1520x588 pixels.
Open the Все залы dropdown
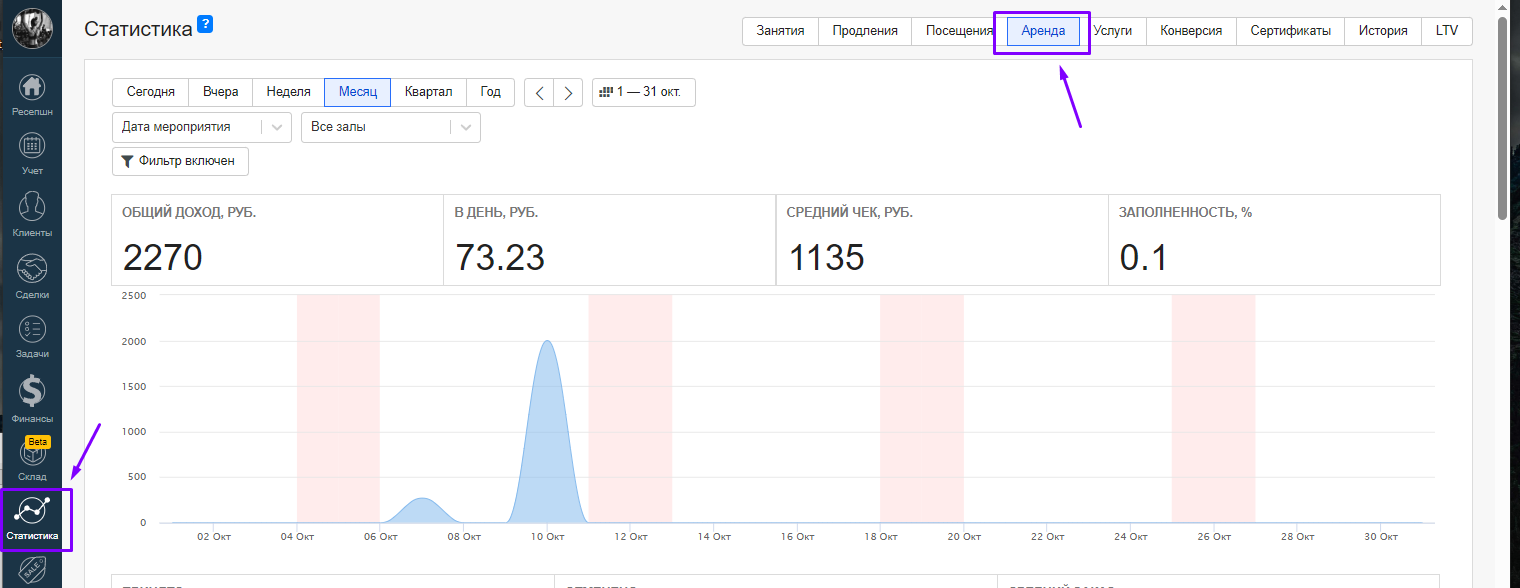click(x=390, y=127)
